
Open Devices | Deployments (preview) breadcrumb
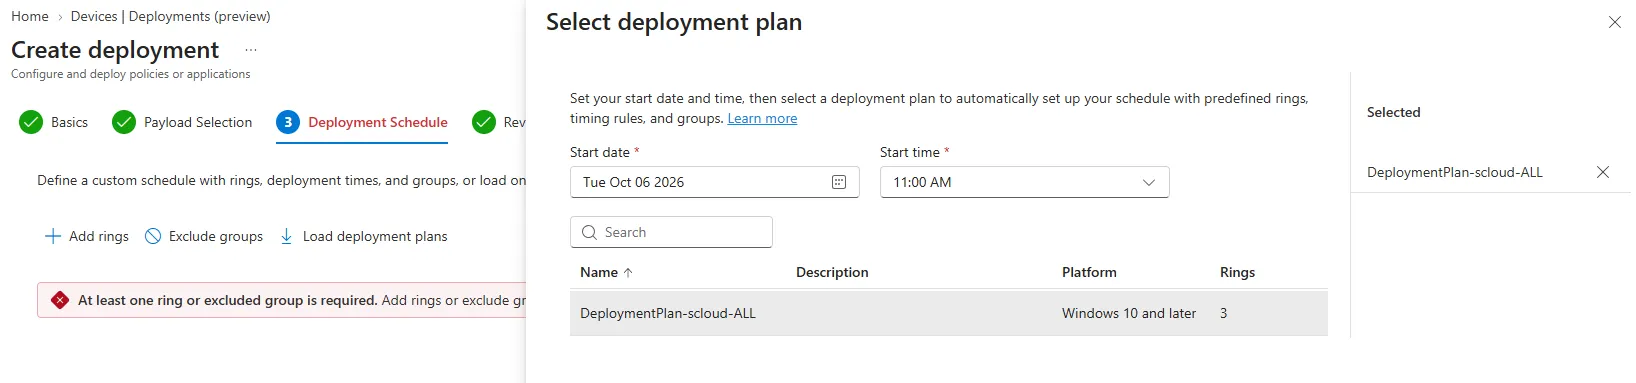click(x=171, y=16)
